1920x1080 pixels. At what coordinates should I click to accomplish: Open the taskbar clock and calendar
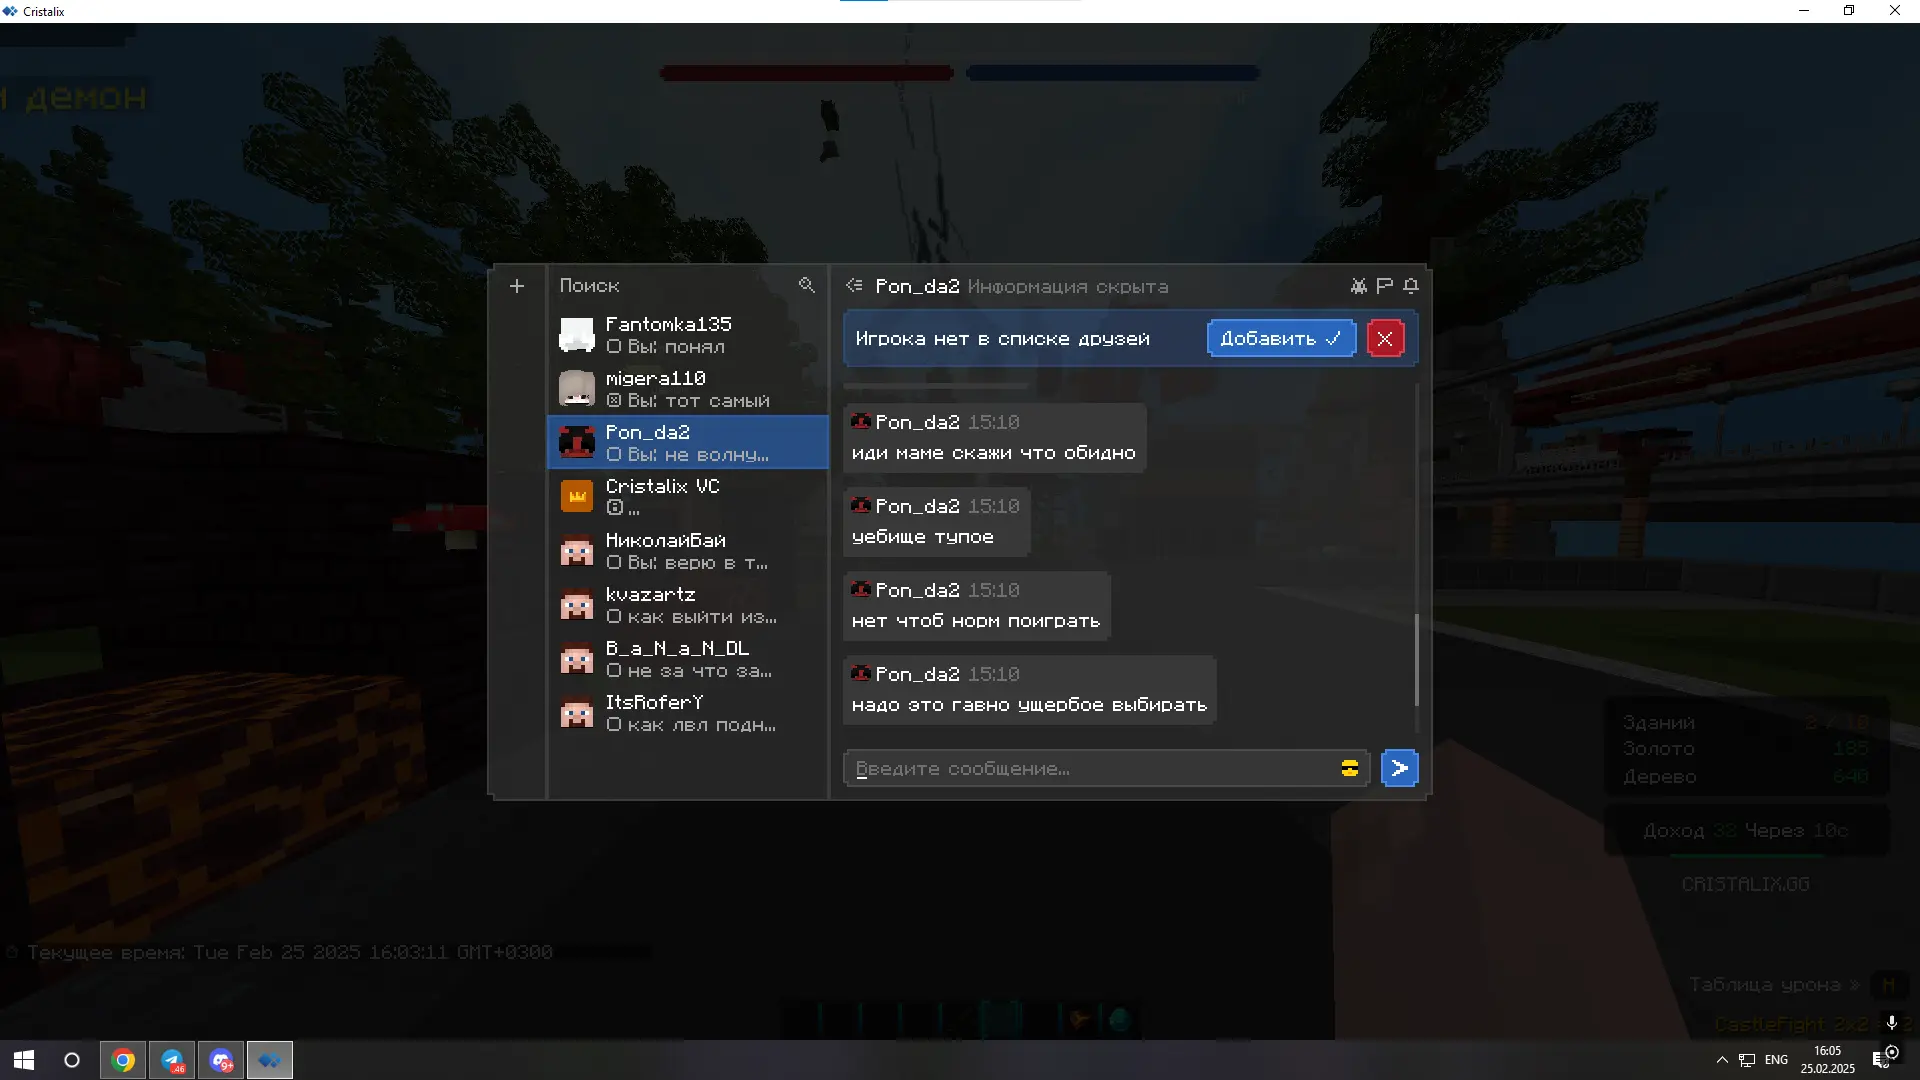pos(1828,1060)
